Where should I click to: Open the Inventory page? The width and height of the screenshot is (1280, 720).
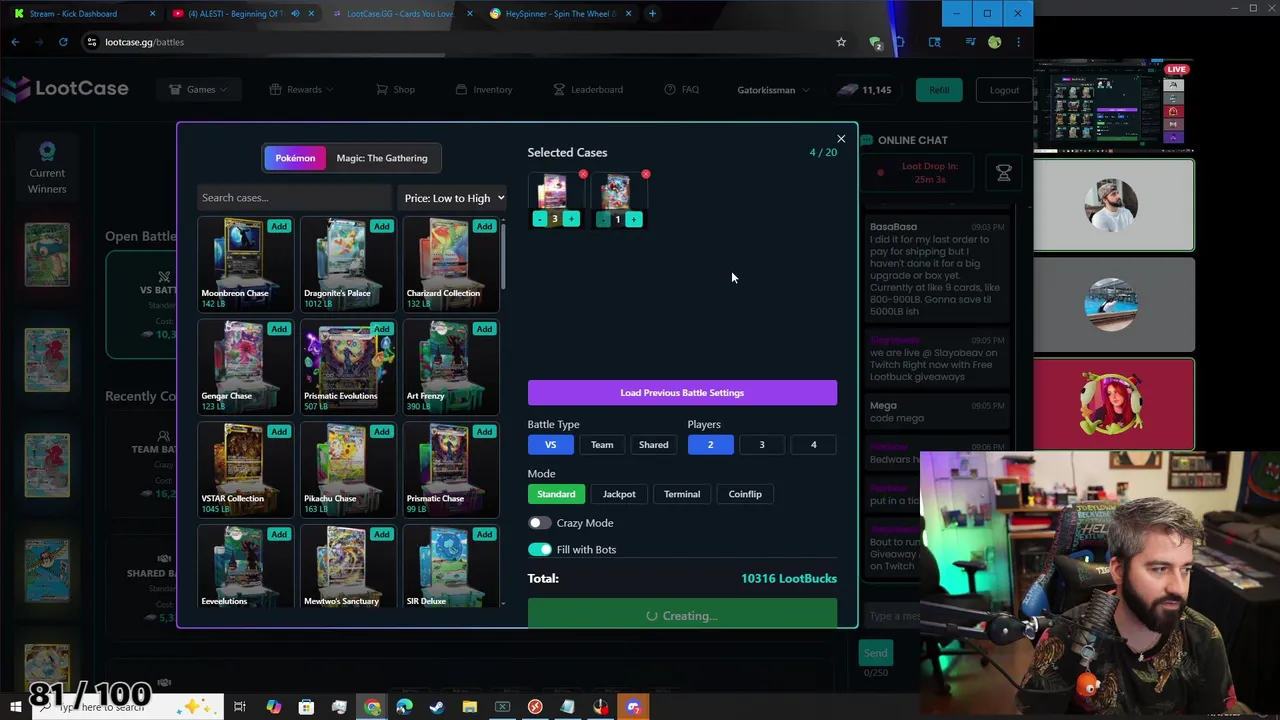pyautogui.click(x=484, y=89)
